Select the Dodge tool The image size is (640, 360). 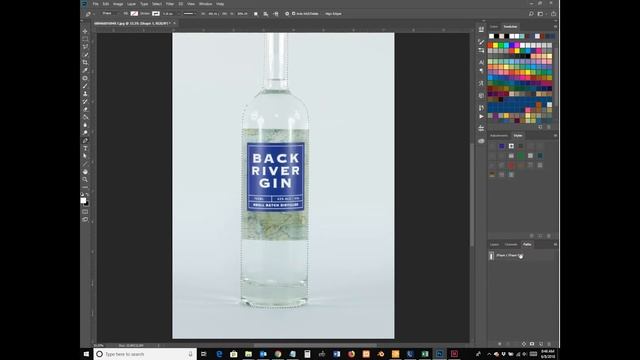(x=85, y=132)
